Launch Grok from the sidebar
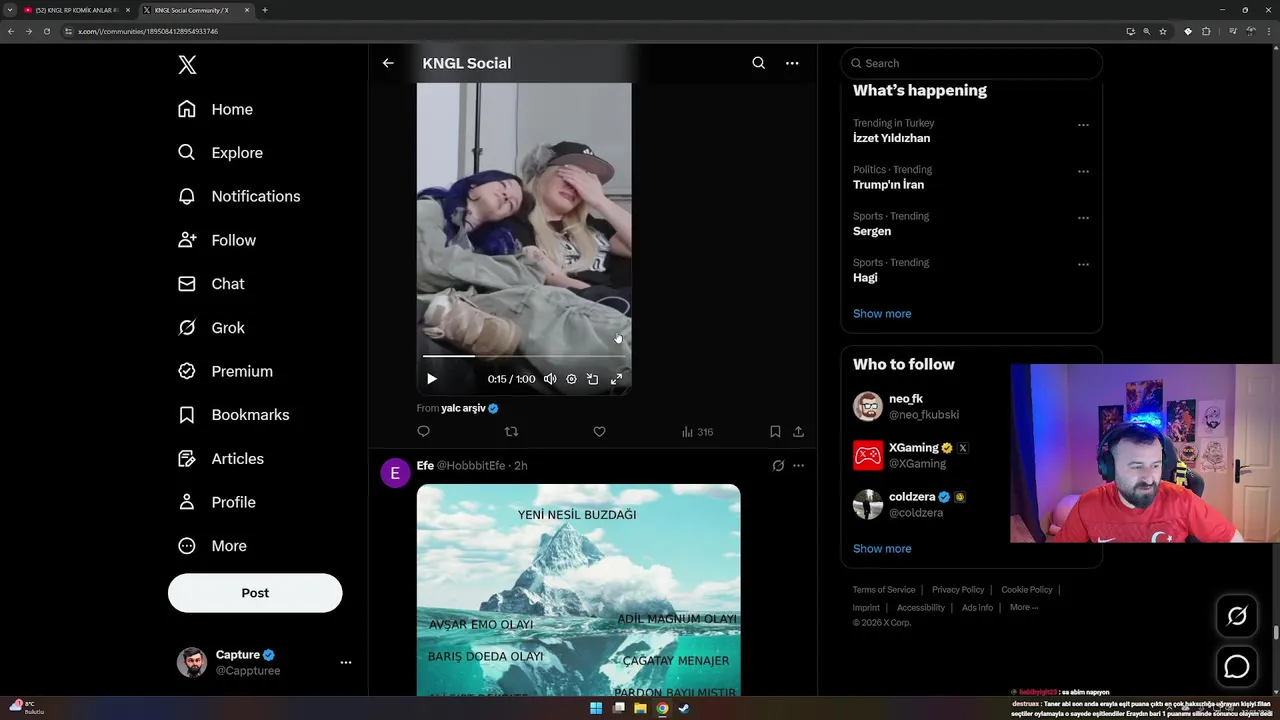1280x720 pixels. 210,328
